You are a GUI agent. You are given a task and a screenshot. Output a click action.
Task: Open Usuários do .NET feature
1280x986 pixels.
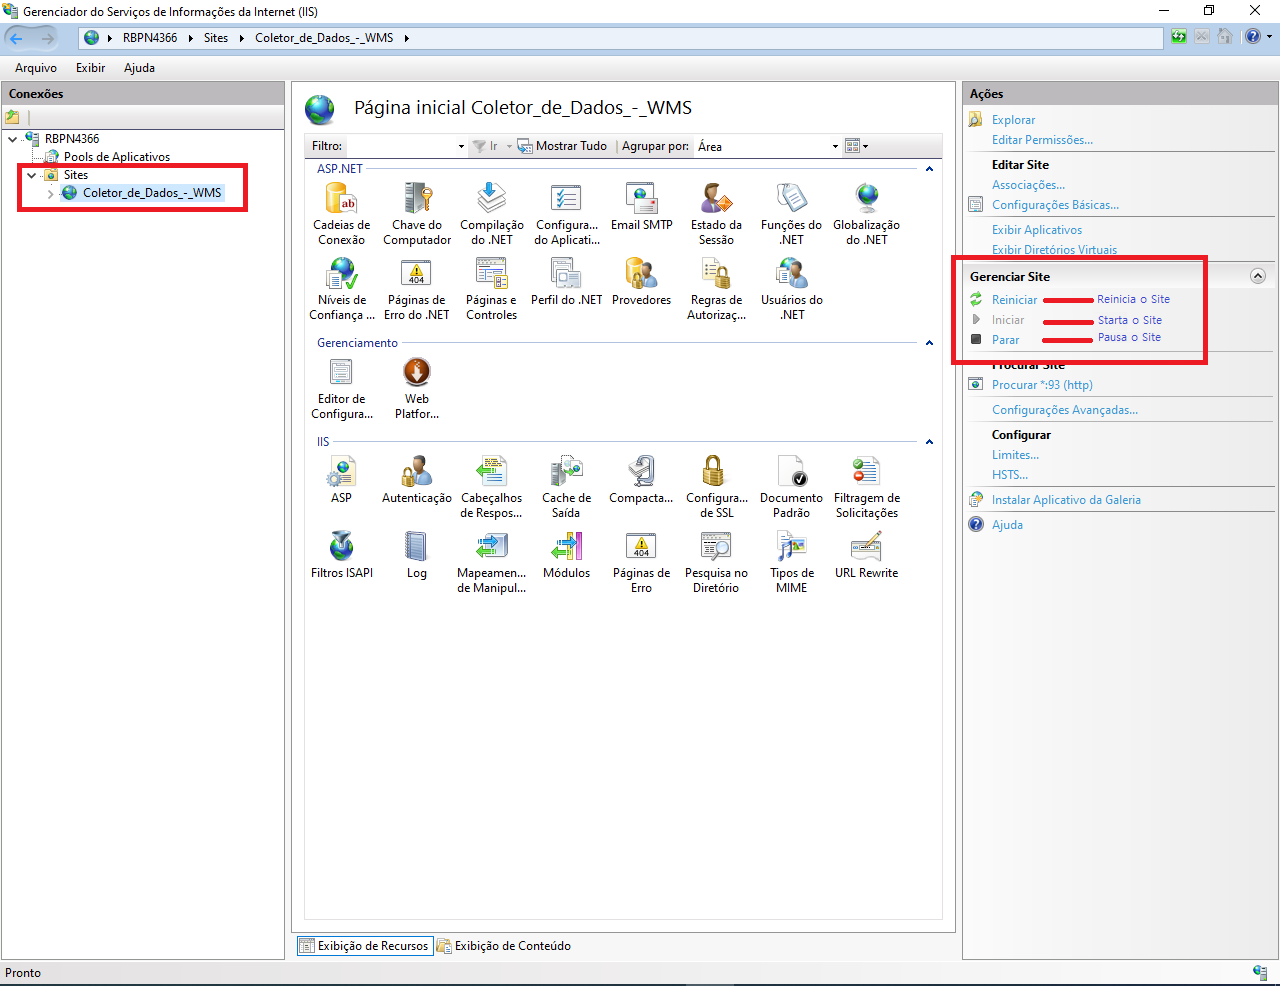pyautogui.click(x=791, y=289)
